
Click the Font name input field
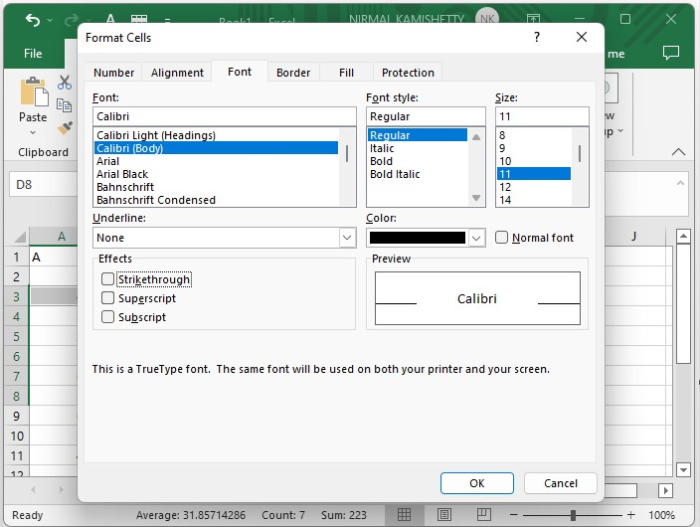coord(224,116)
